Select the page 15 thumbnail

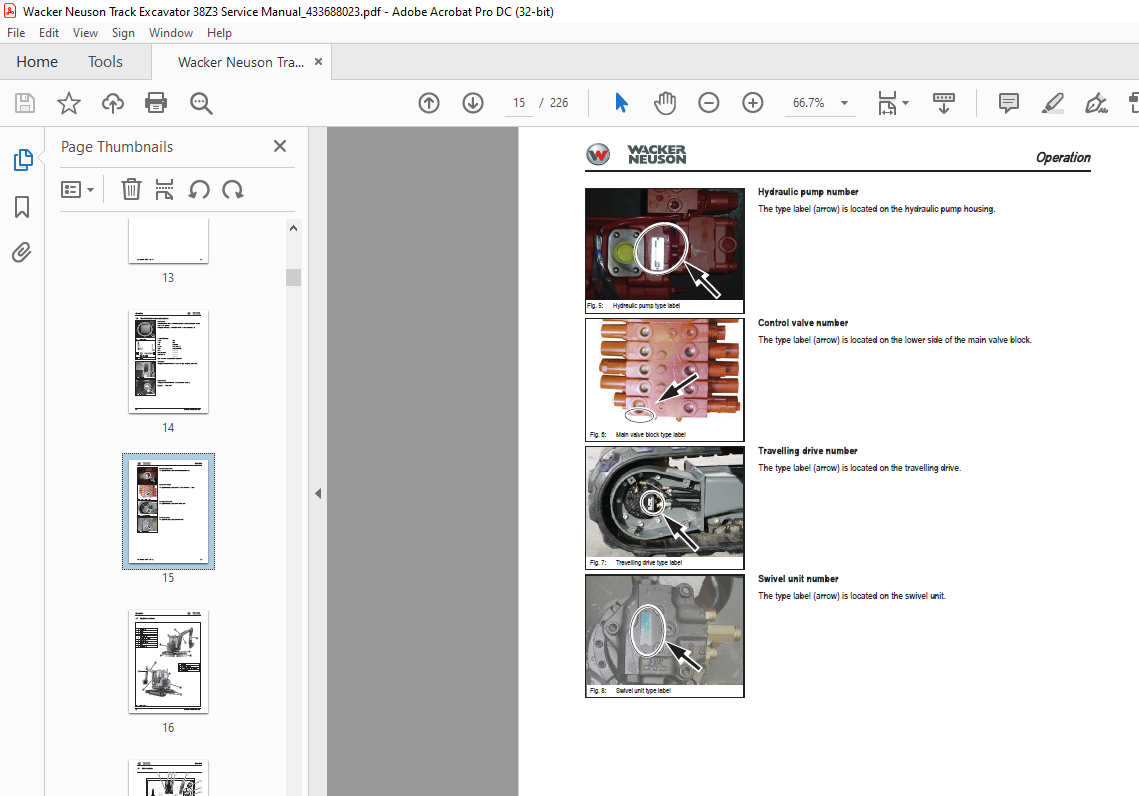point(169,511)
